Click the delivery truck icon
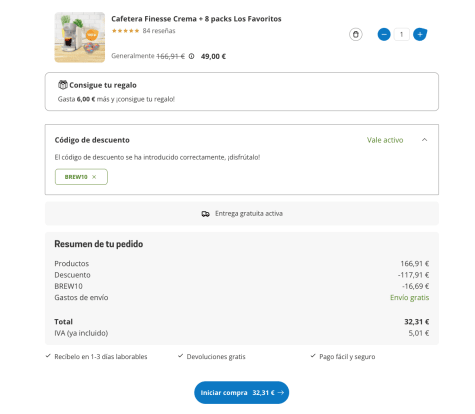 (205, 214)
